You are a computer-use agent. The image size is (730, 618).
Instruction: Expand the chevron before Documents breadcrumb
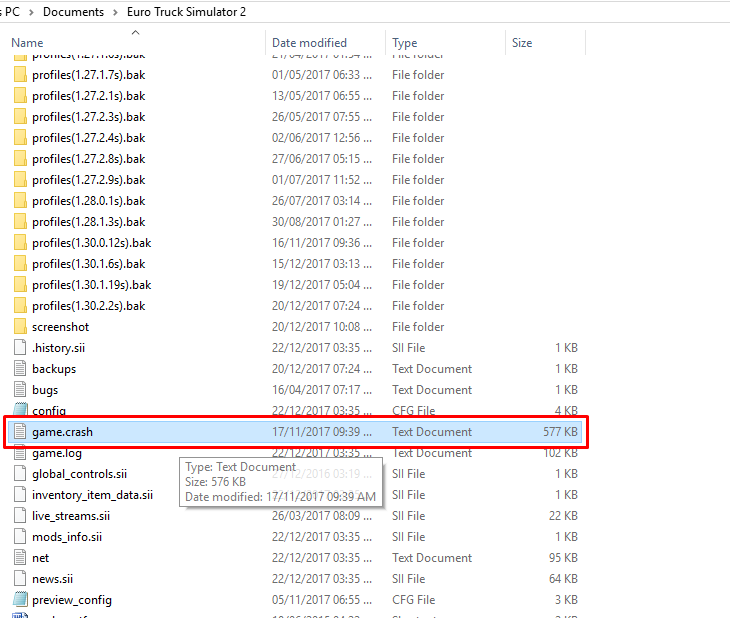pos(31,12)
